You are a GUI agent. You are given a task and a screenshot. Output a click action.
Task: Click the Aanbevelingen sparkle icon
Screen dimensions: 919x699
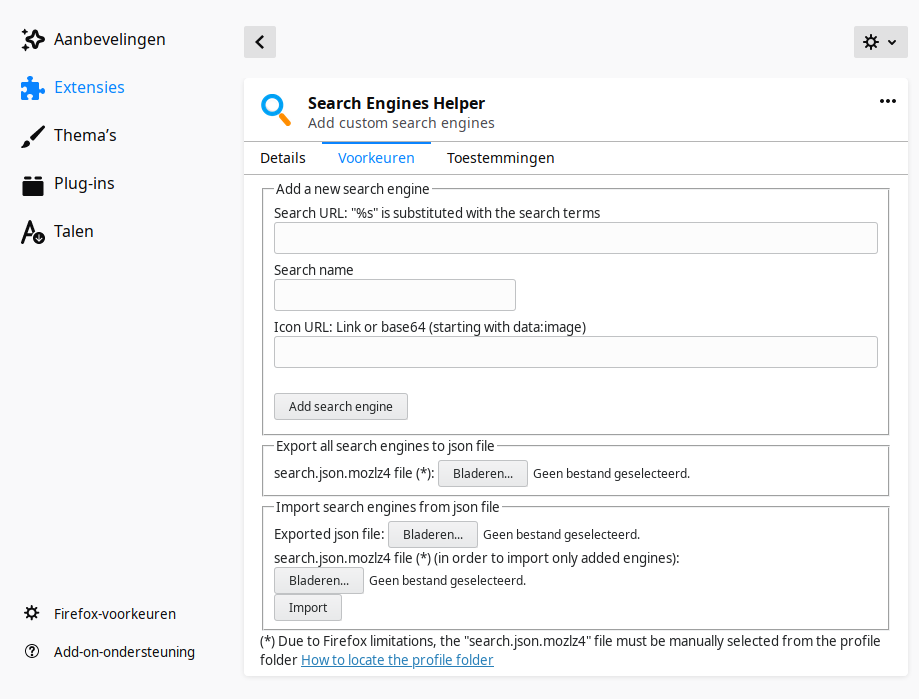[33, 40]
